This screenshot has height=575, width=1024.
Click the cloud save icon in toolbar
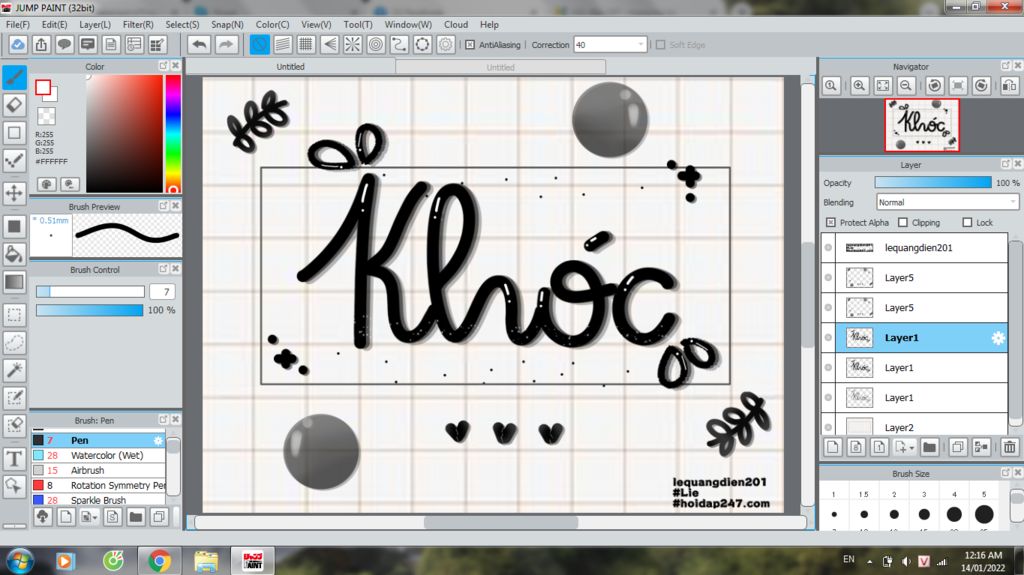click(x=18, y=44)
